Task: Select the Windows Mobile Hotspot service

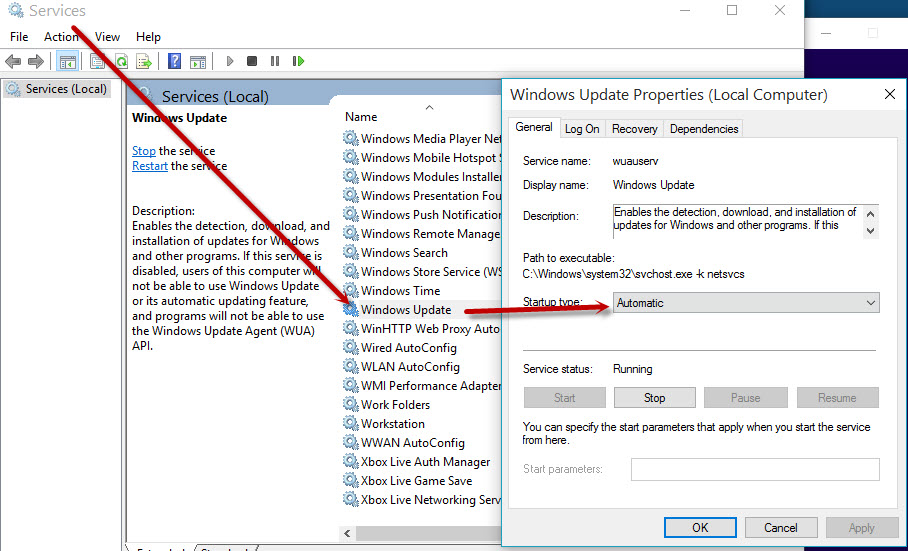Action: coord(422,157)
